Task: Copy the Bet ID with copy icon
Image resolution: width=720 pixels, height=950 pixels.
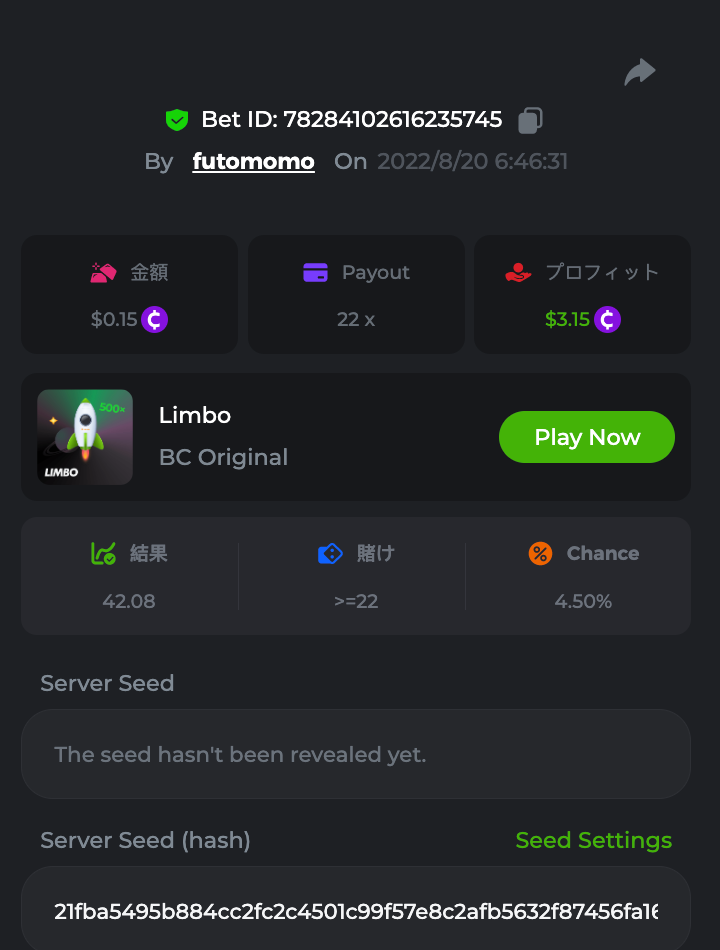Action: click(530, 120)
